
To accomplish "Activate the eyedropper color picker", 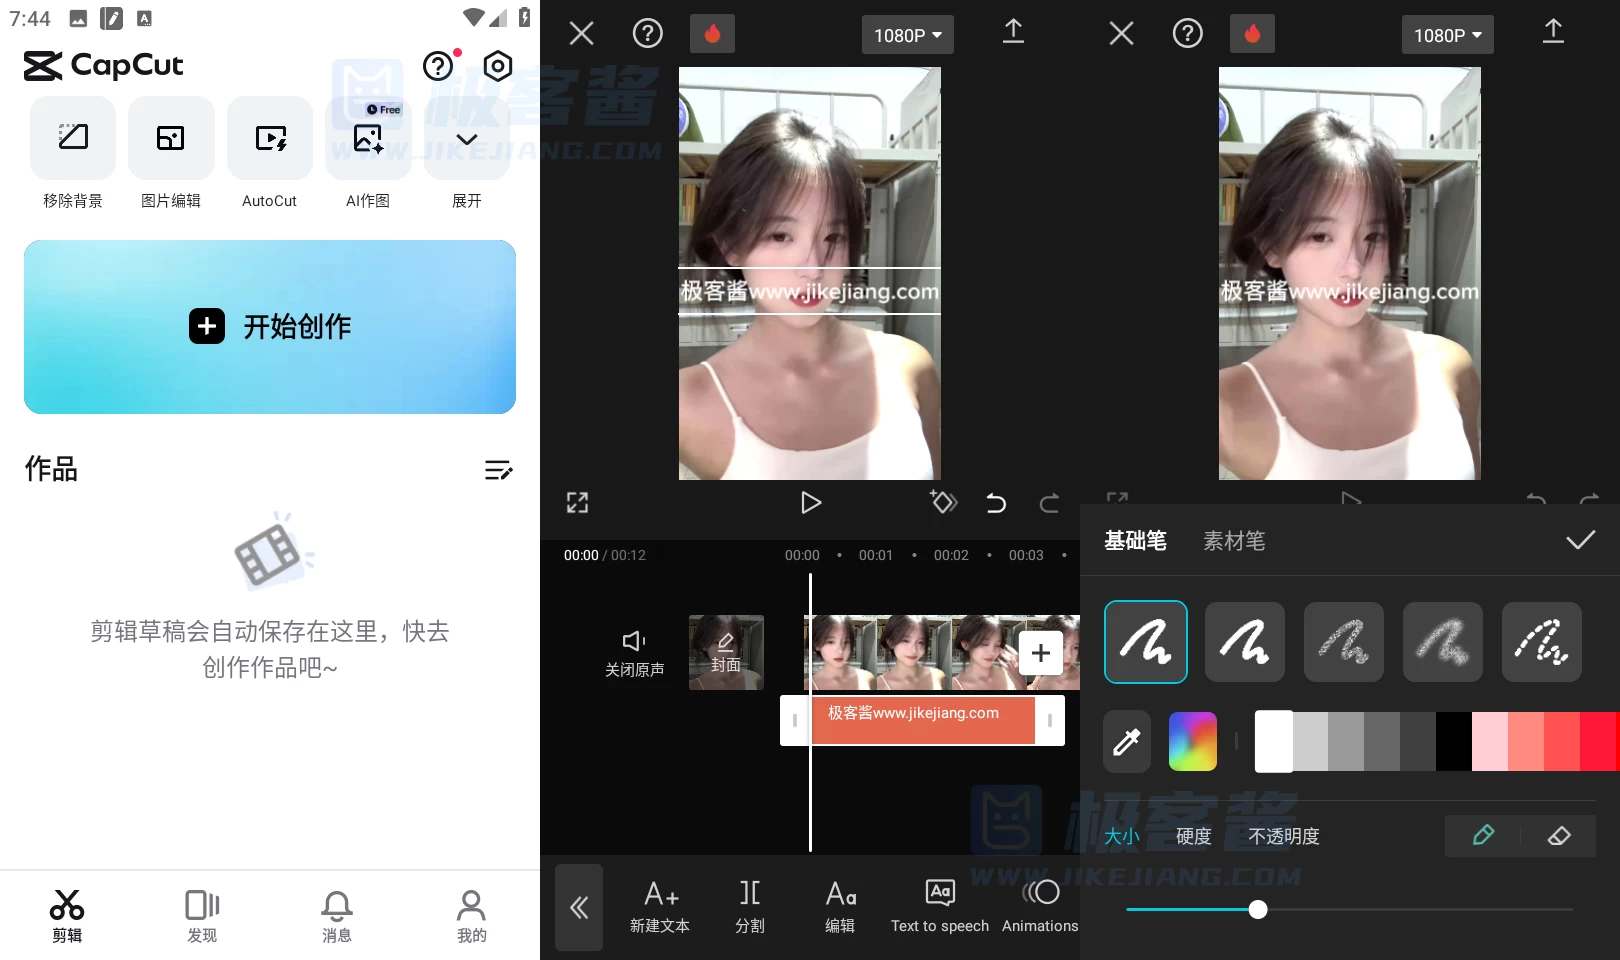I will pyautogui.click(x=1127, y=742).
